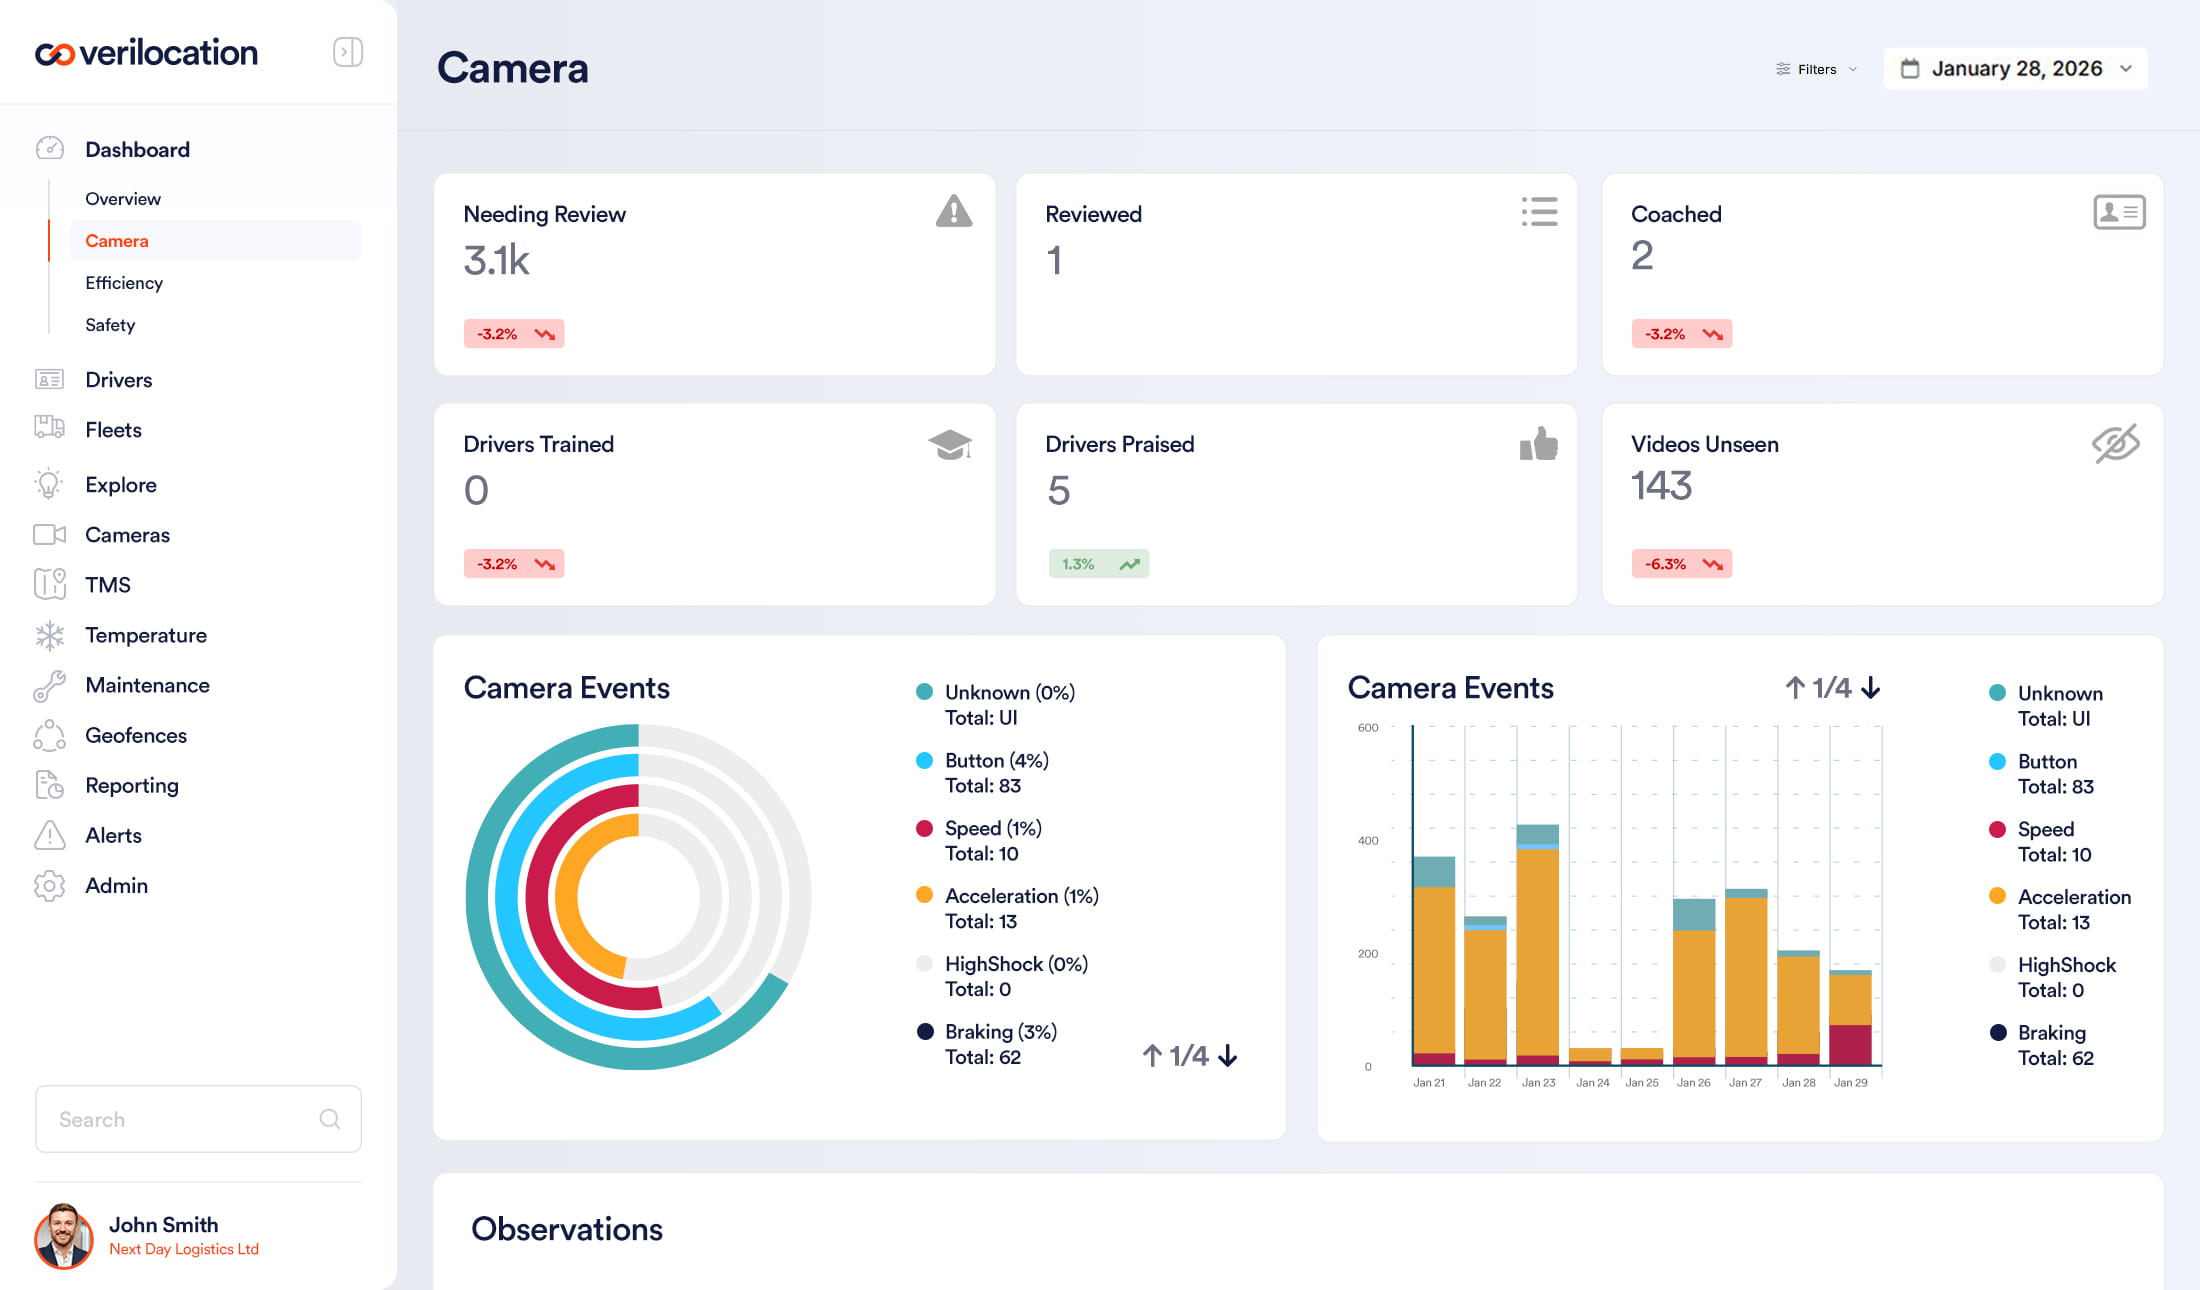Open the Efficiency dashboard submenu item
2200x1290 pixels.
click(x=124, y=283)
